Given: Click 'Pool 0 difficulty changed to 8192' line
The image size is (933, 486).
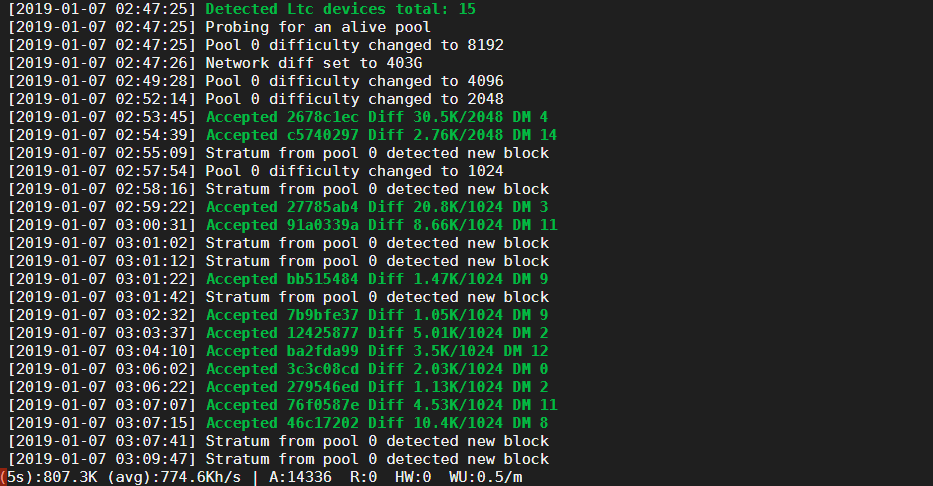Looking at the screenshot, I should pyautogui.click(x=354, y=45).
